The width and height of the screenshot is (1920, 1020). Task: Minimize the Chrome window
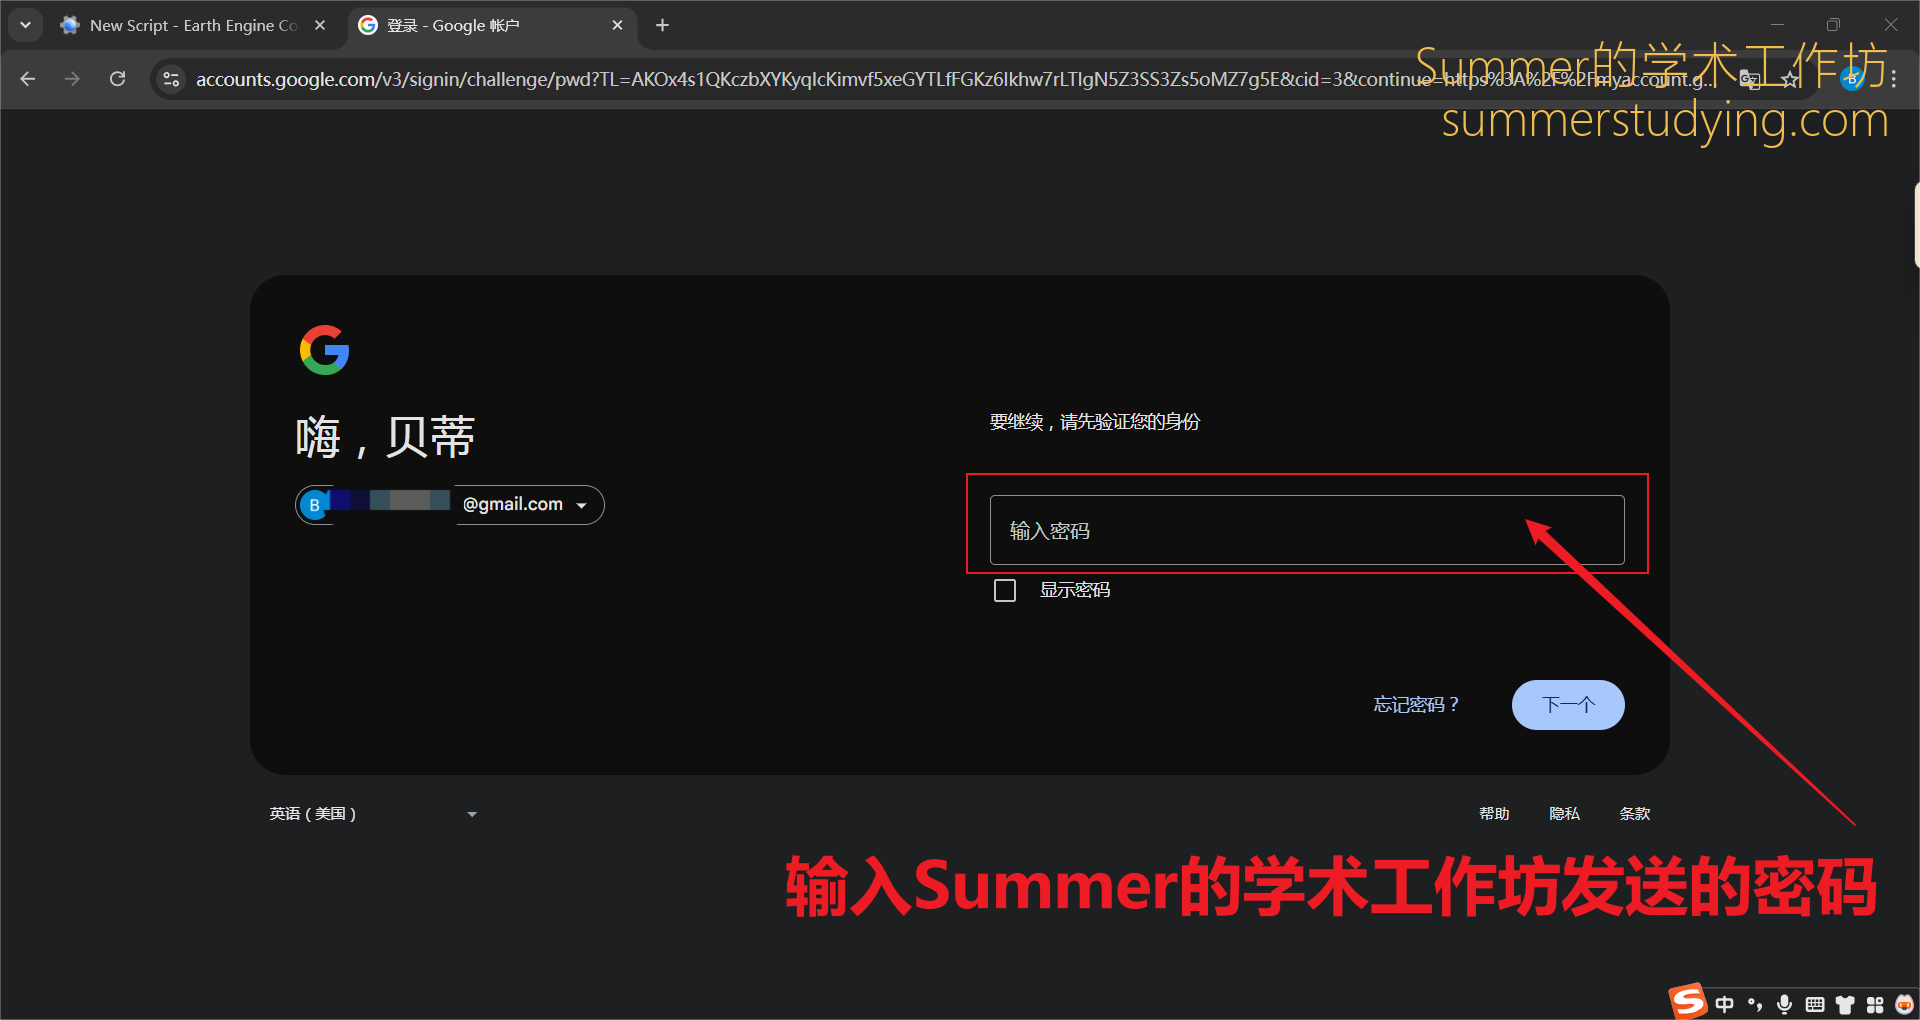click(x=1777, y=25)
